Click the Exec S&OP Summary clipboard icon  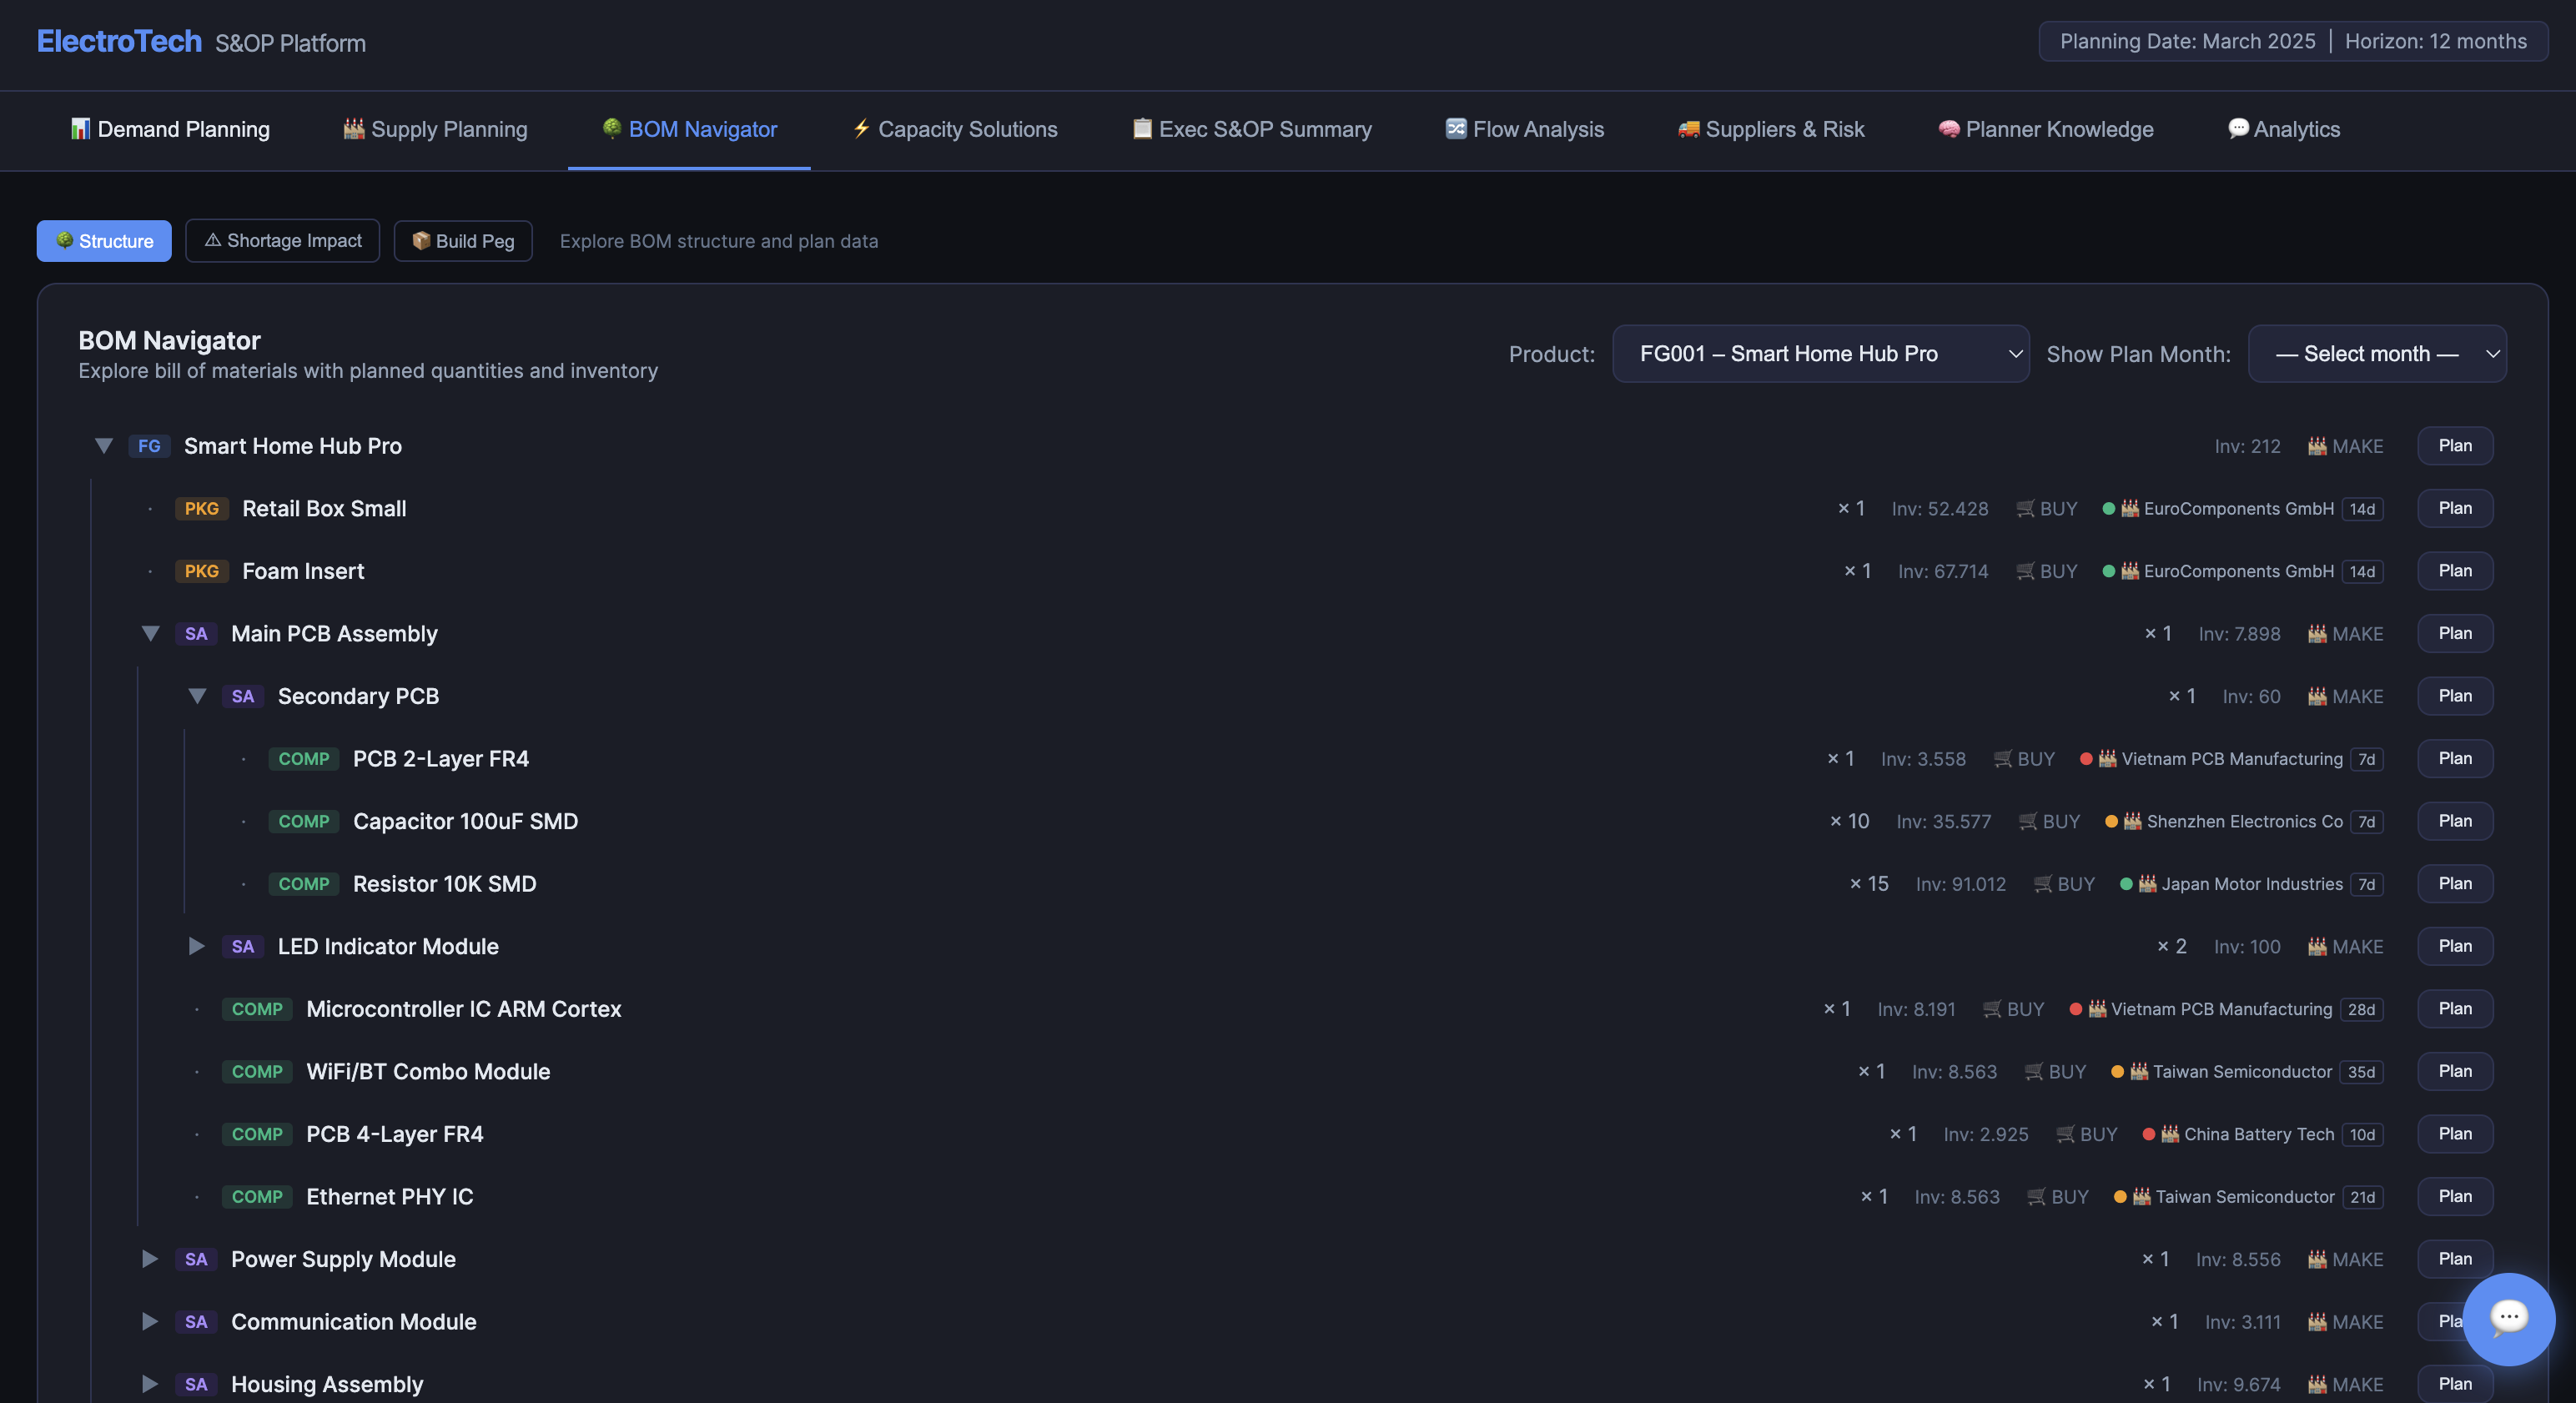pos(1142,128)
